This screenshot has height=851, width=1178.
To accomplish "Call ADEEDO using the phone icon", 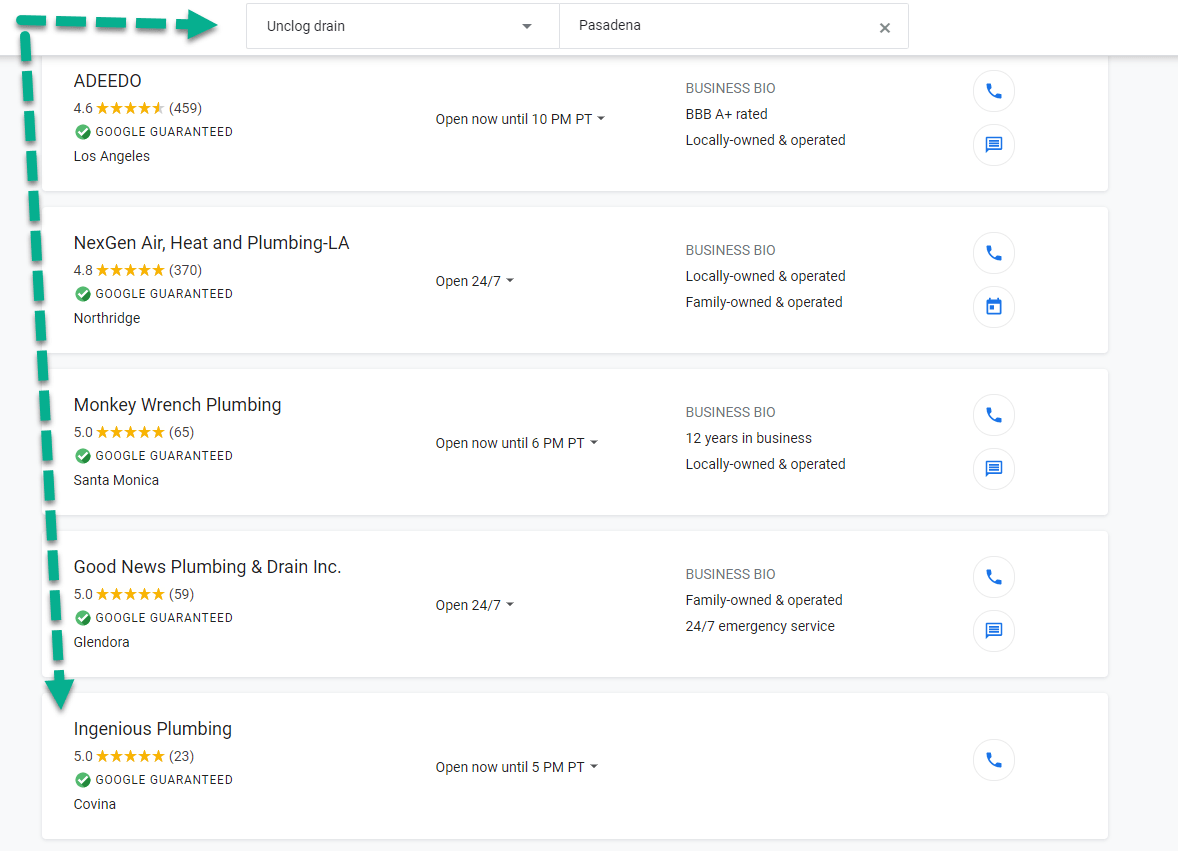I will coord(993,91).
